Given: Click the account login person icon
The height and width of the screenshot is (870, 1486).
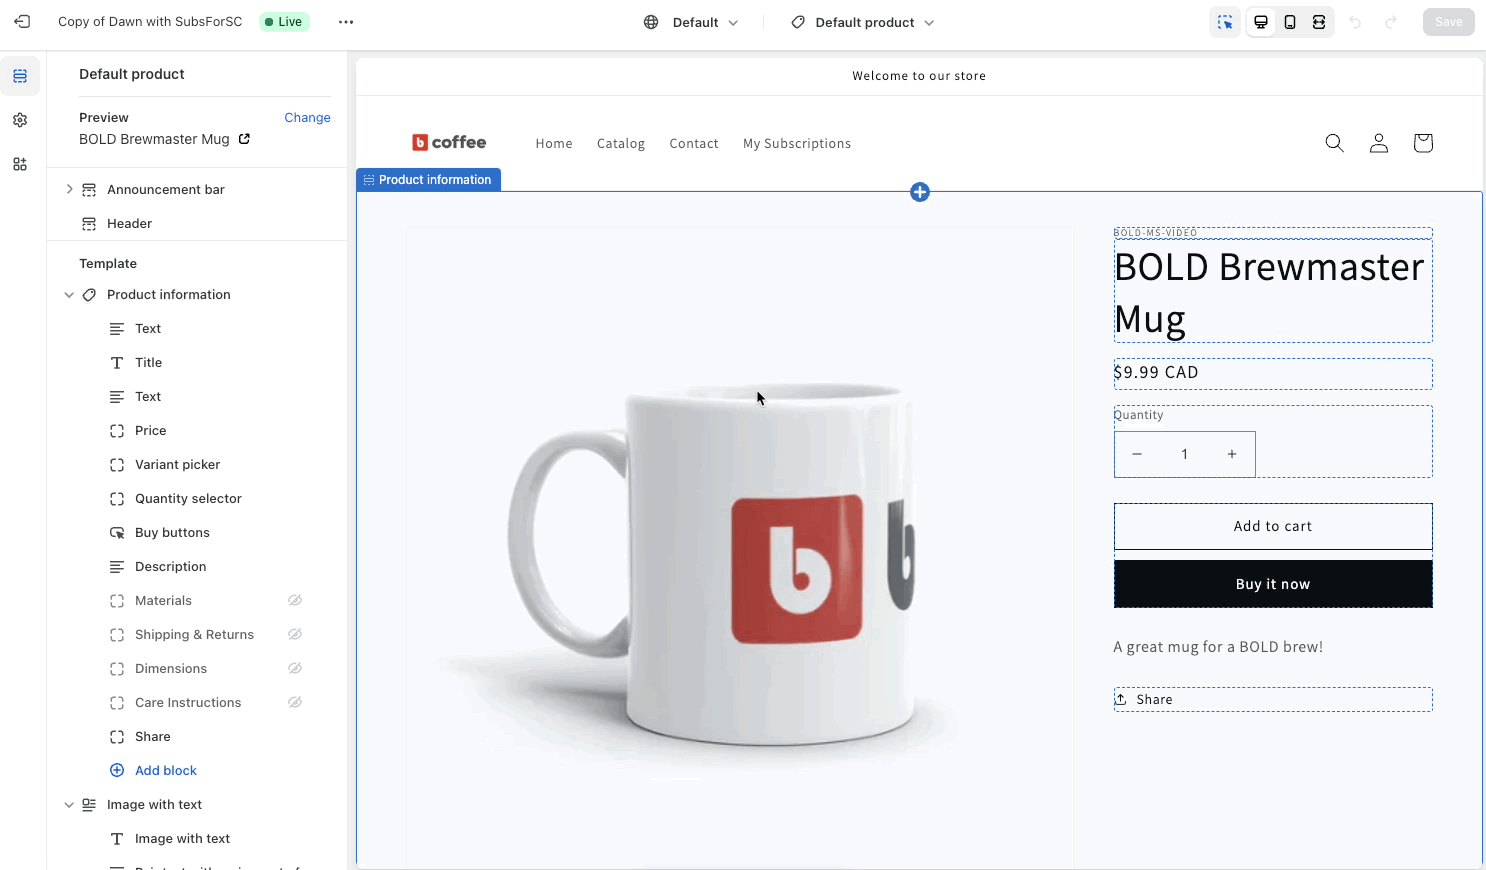Looking at the screenshot, I should [1379, 143].
